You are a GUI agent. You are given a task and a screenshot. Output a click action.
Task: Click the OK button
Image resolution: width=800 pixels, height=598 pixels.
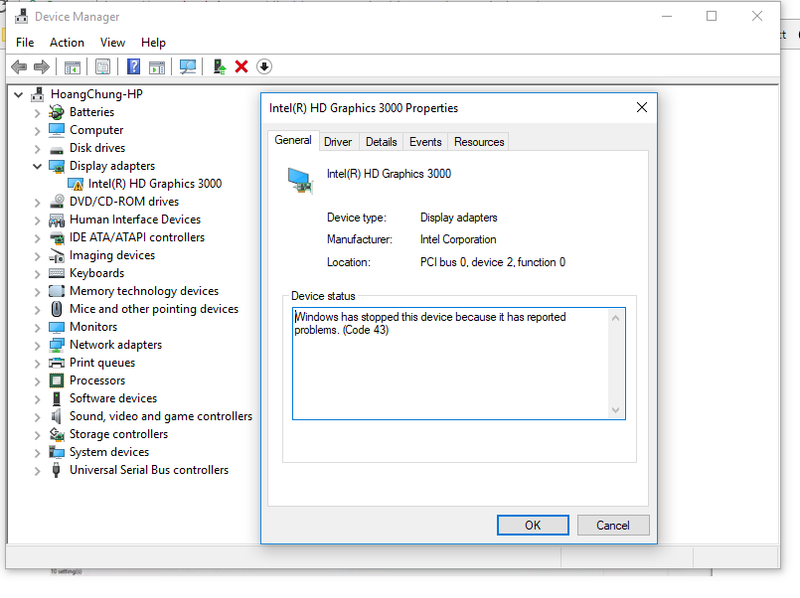tap(533, 525)
